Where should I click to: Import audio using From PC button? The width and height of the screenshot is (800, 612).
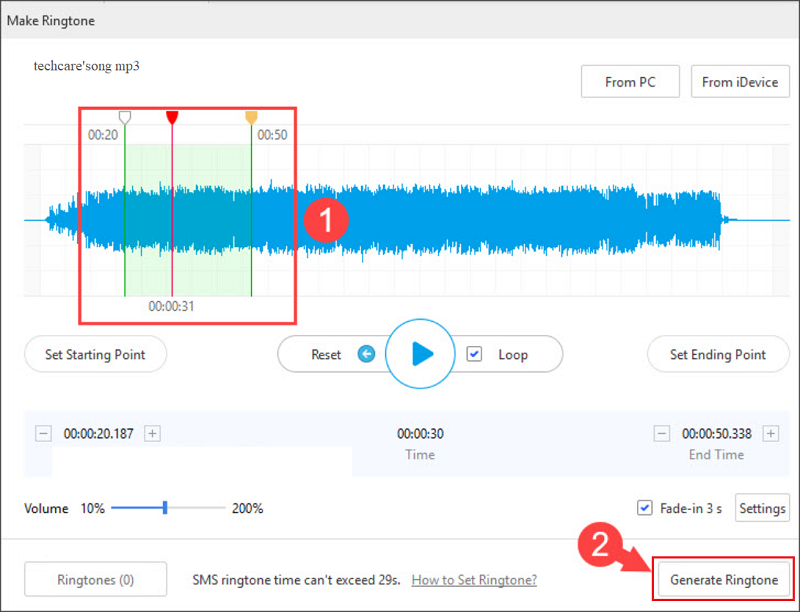[x=630, y=82]
